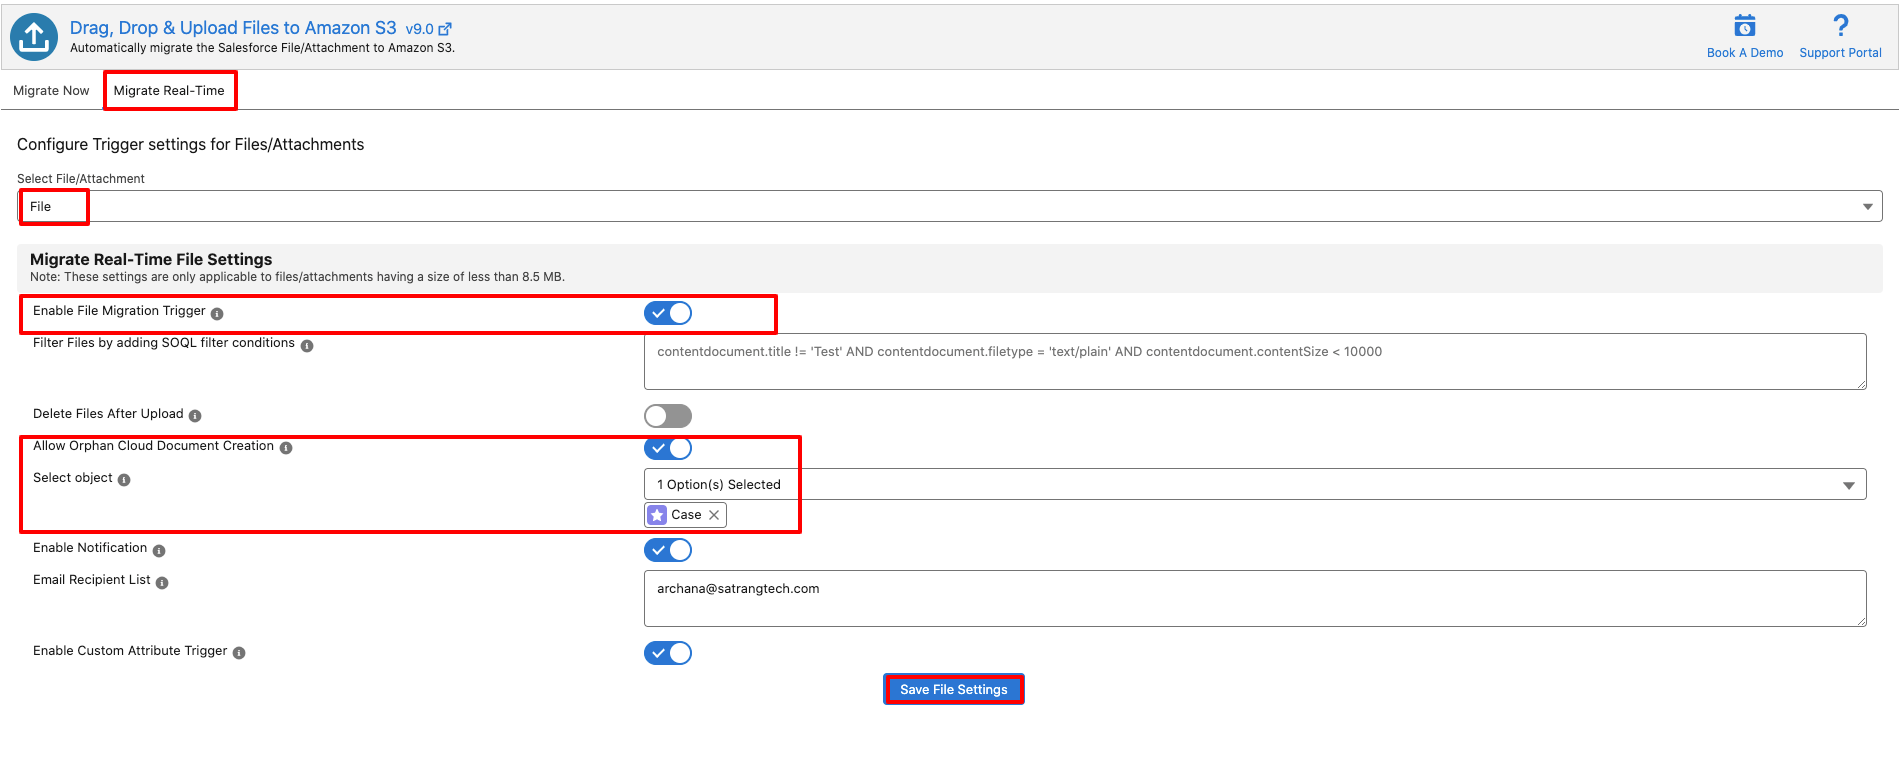Switch to Migrate Now tab
The image size is (1904, 768).
click(51, 90)
